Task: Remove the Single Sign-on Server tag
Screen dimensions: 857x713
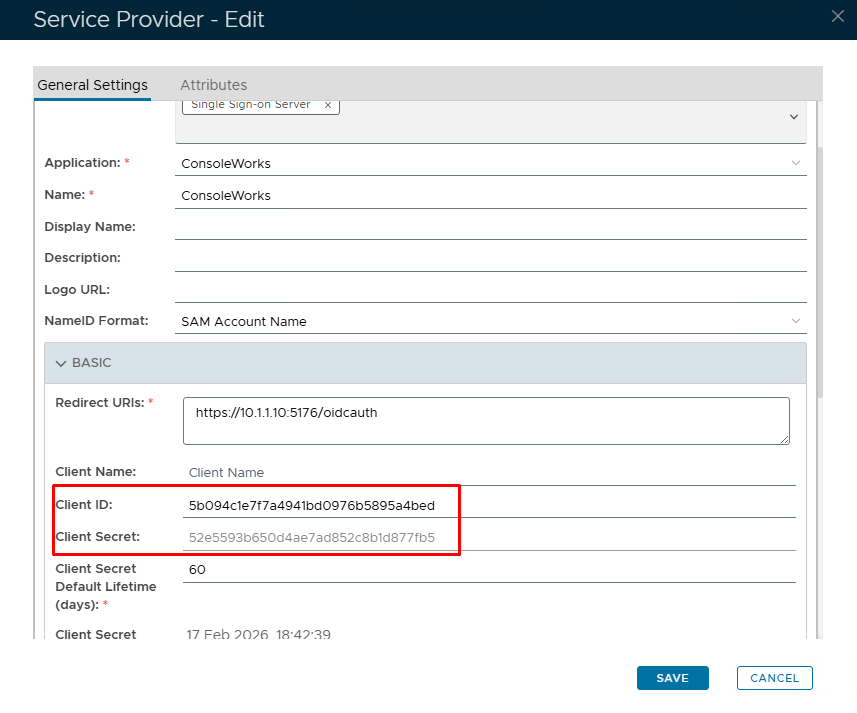Action: (x=327, y=105)
